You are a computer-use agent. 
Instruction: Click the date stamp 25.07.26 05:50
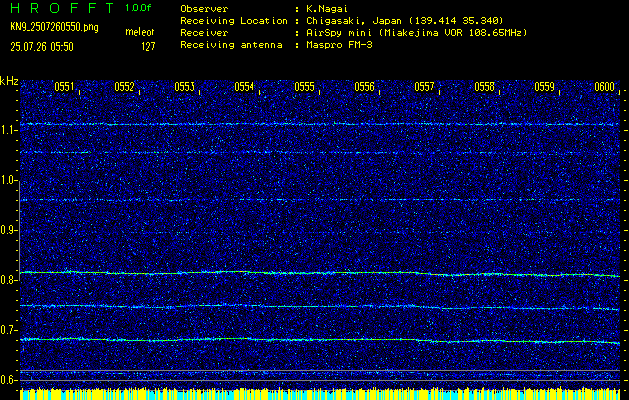coord(42,47)
